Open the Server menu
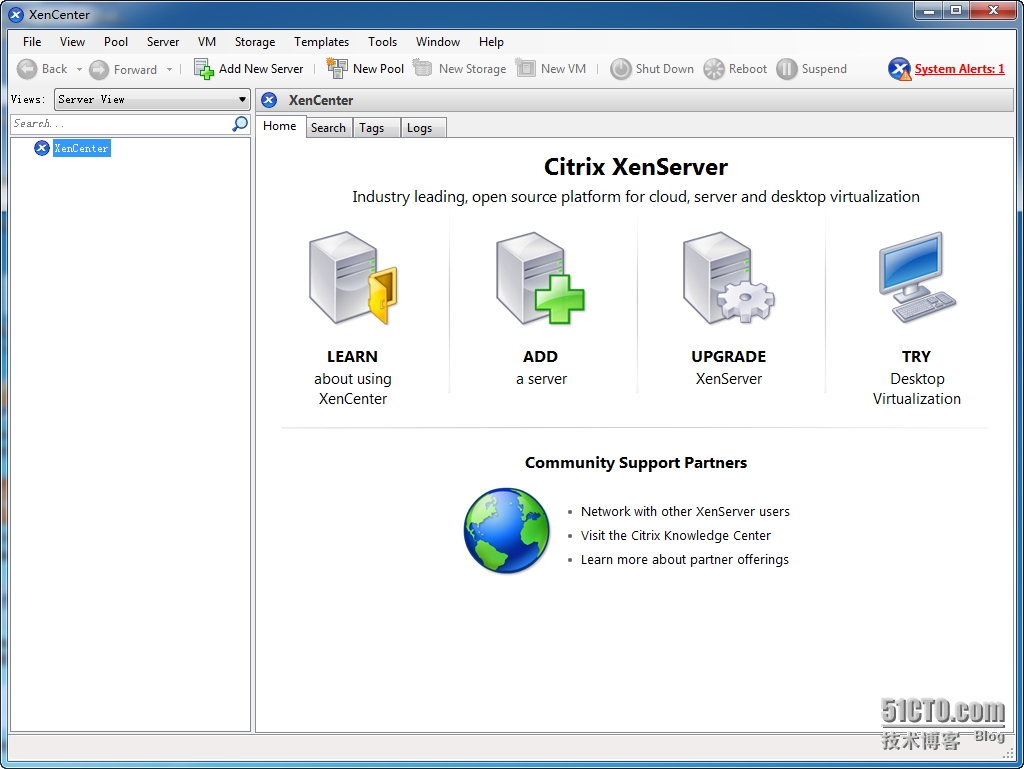 click(x=163, y=42)
